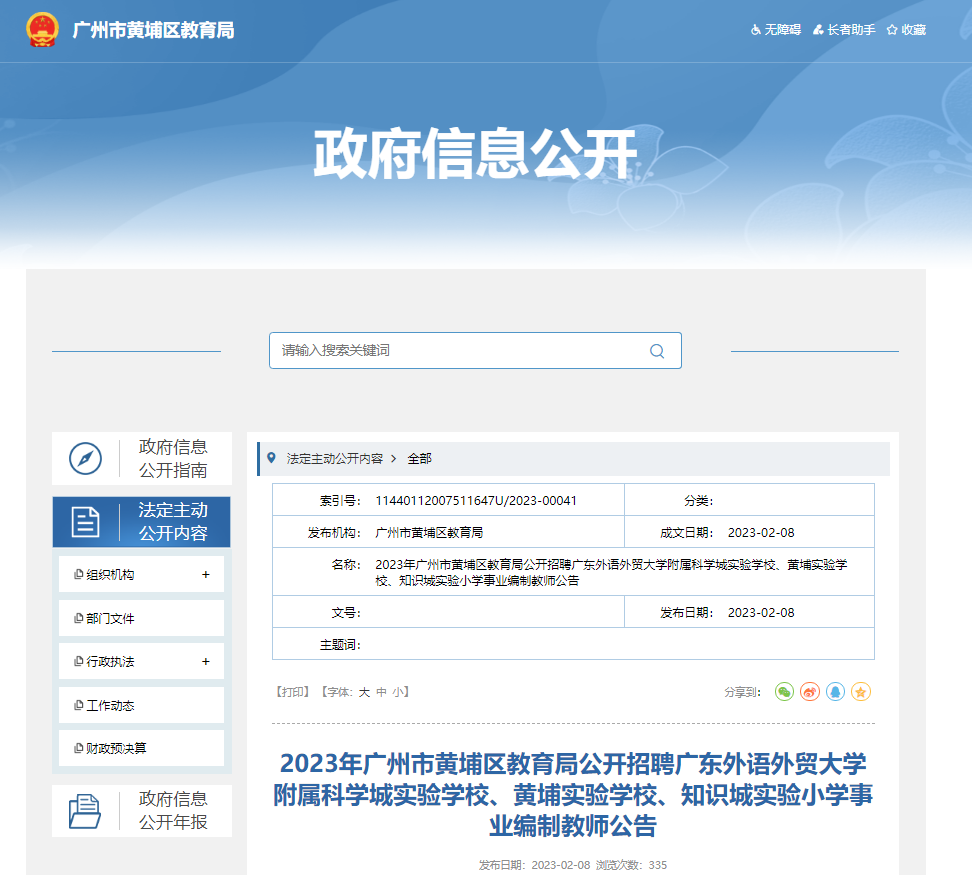This screenshot has width=972, height=875.
Task: Click the national emblem logo
Action: pyautogui.click(x=42, y=29)
